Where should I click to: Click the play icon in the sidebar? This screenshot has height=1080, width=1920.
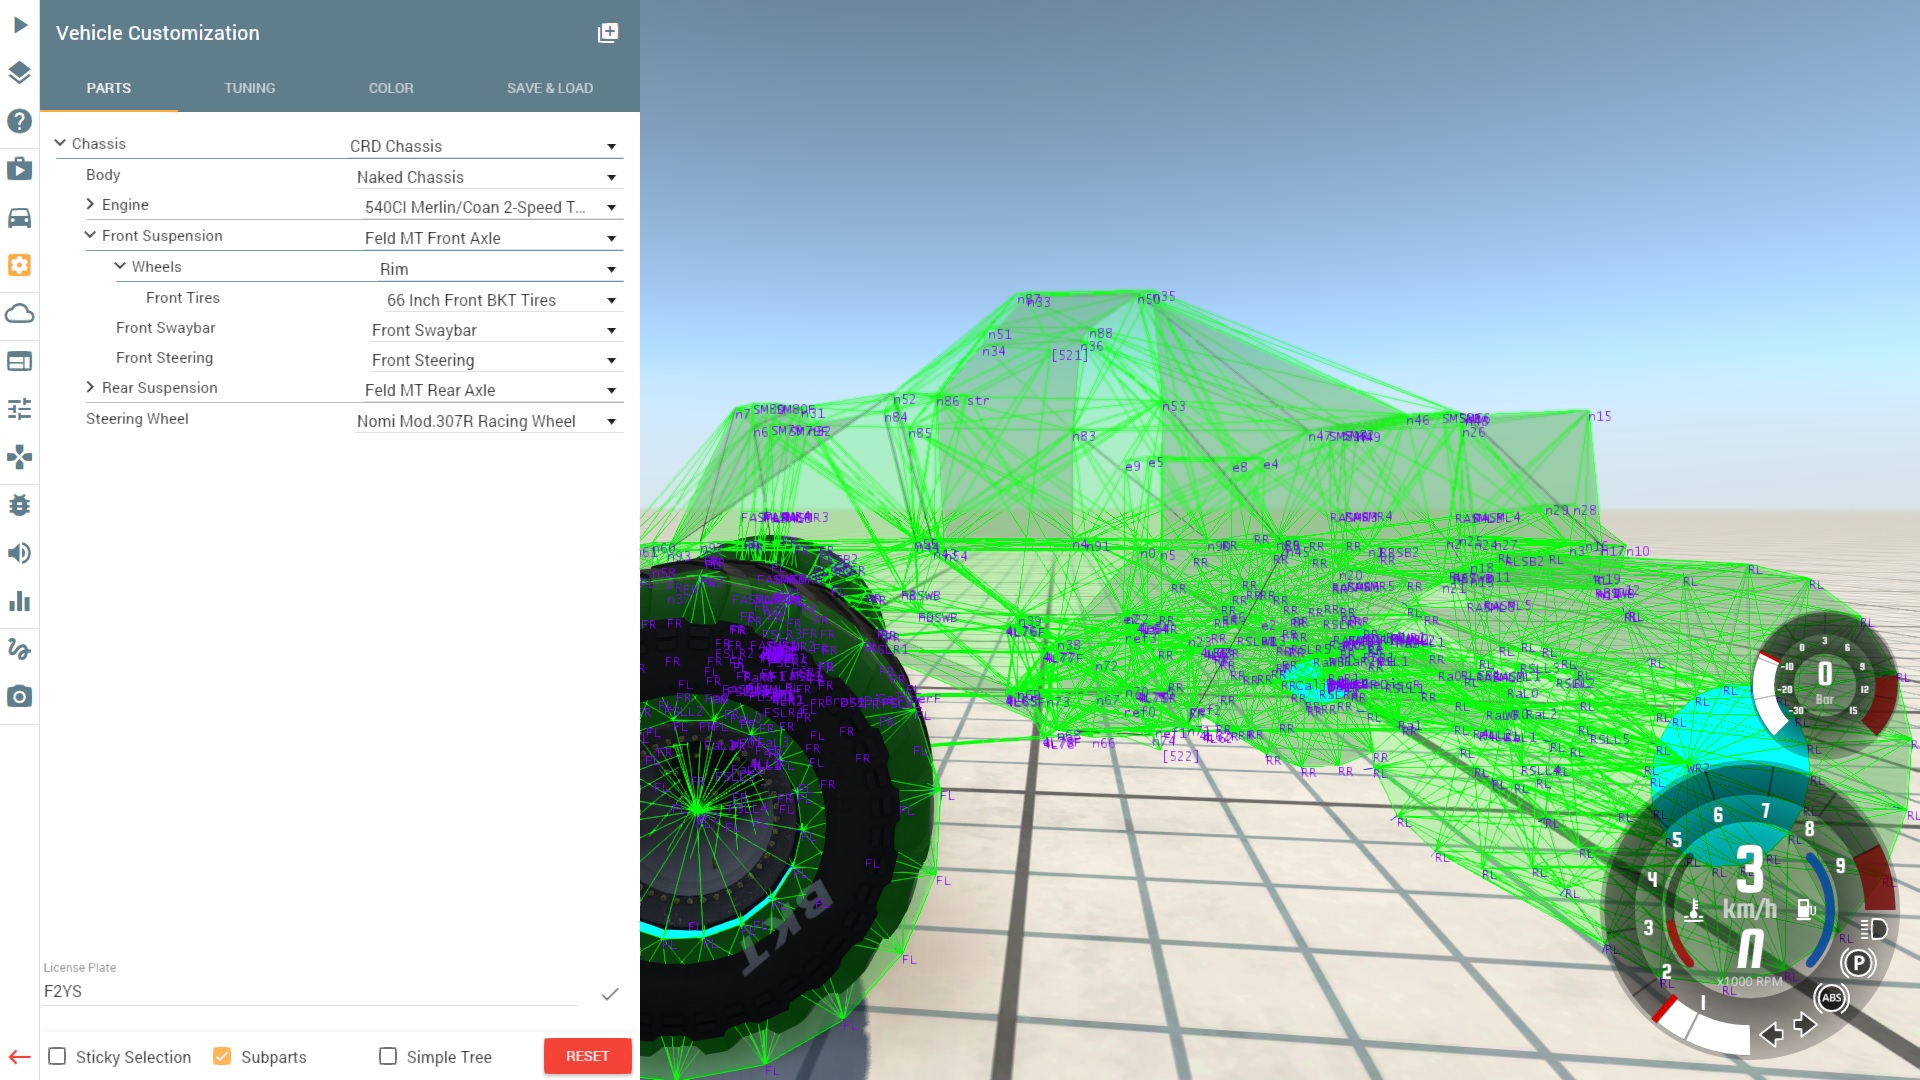20,25
